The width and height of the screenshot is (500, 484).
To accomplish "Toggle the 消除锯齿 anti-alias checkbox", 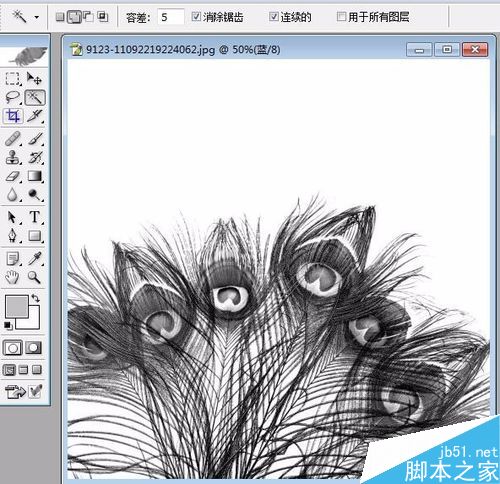I will (x=196, y=16).
